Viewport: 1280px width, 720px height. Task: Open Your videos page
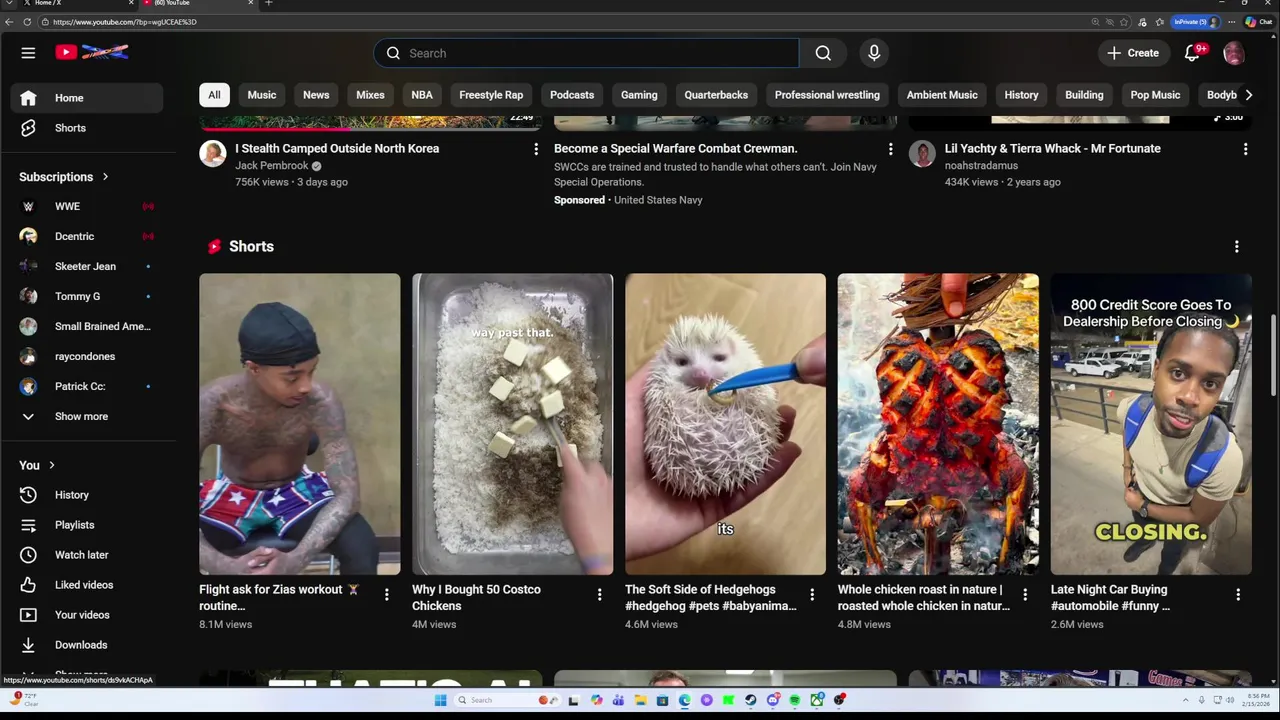tap(86, 615)
